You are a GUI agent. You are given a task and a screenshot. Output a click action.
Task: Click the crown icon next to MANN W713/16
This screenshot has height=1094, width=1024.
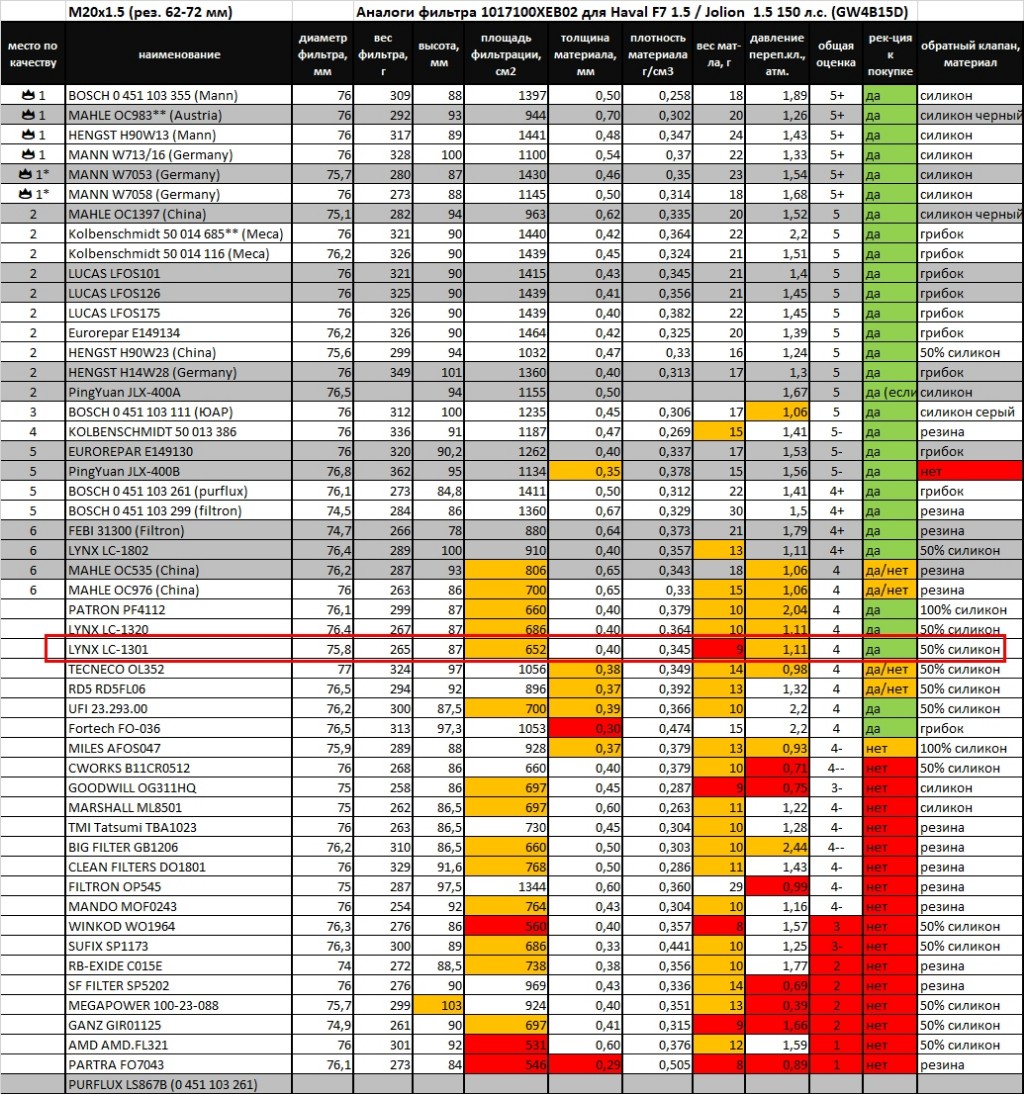28,154
